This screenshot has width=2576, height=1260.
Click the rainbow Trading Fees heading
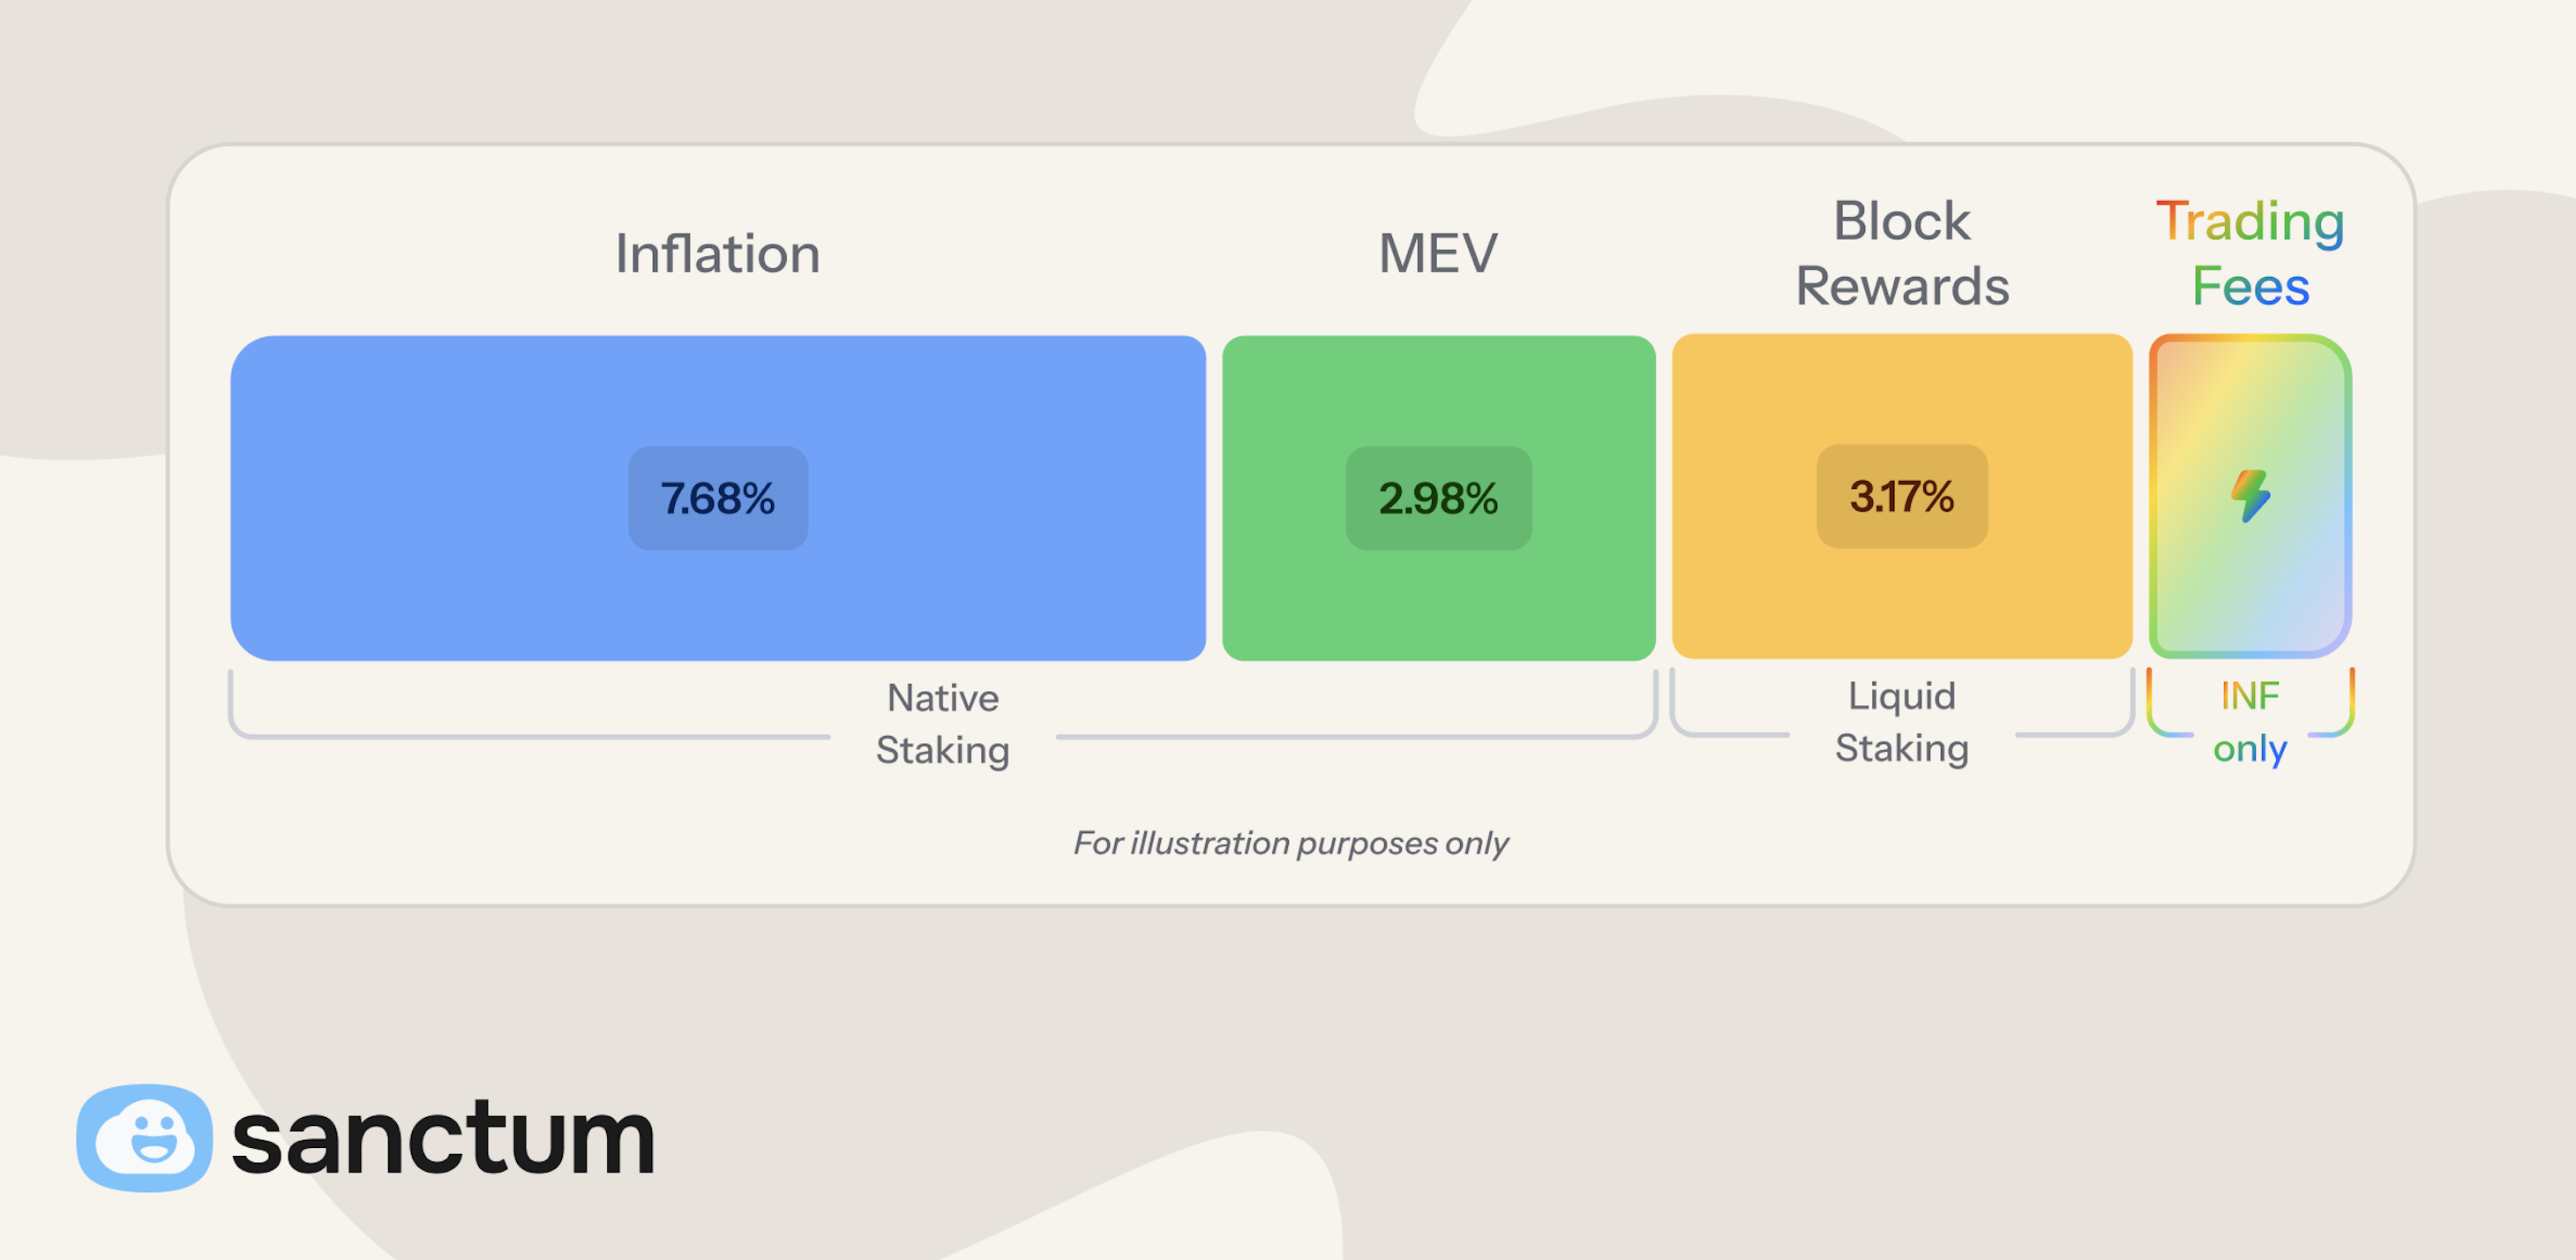(2250, 253)
